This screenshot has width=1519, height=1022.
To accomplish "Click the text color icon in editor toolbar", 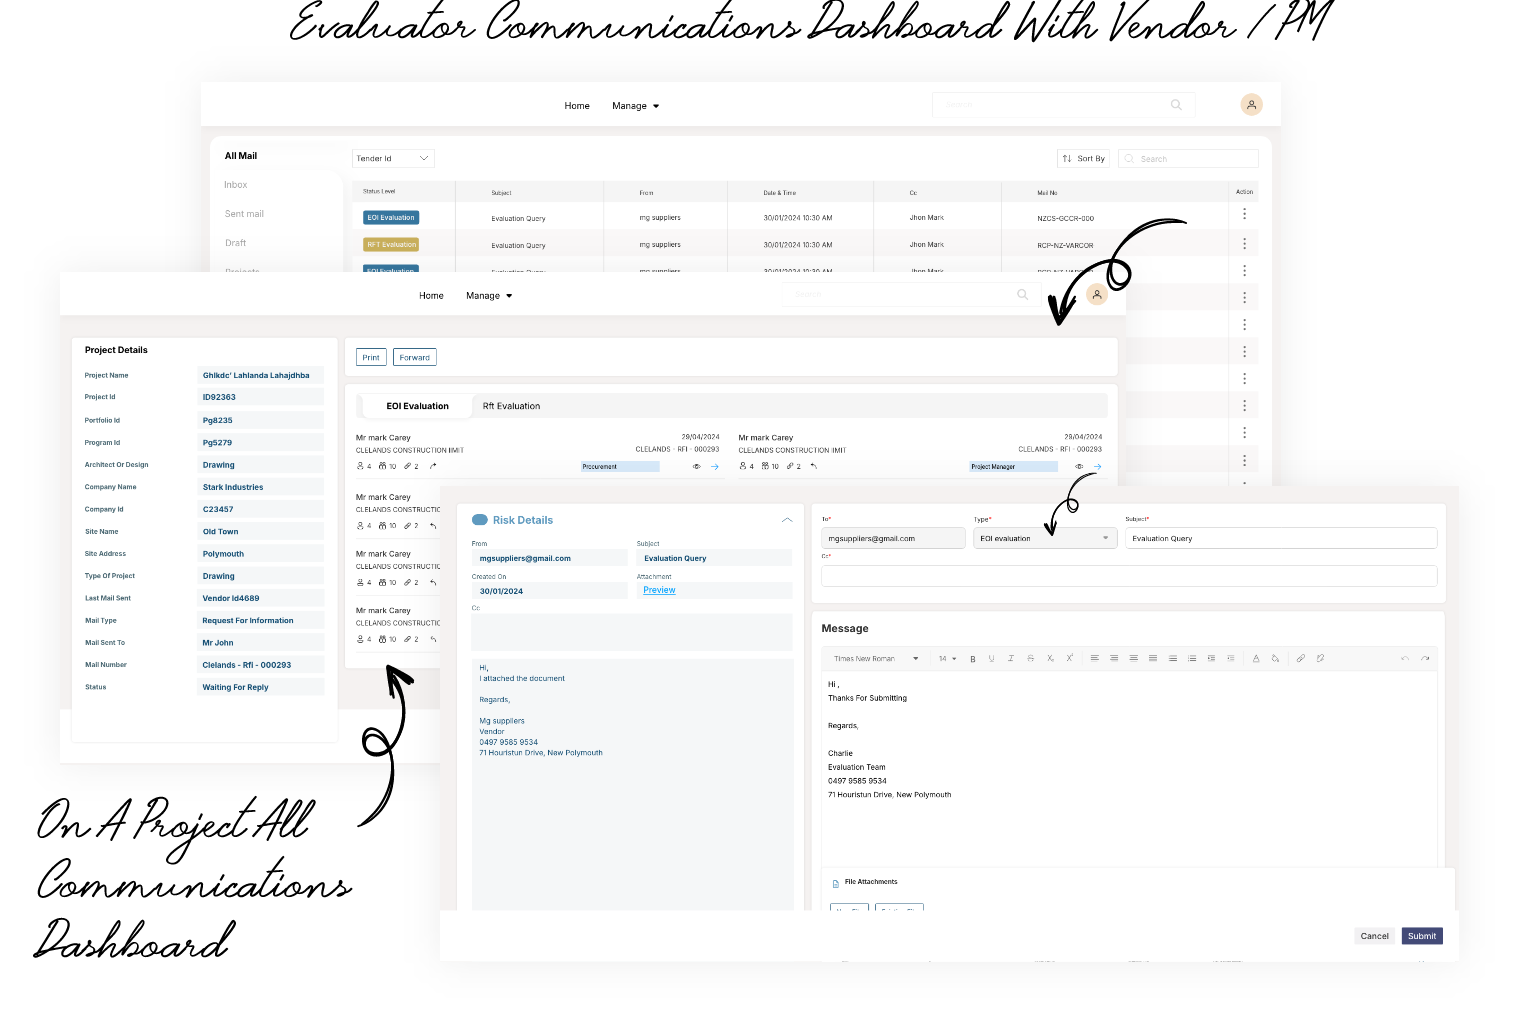I will click(1256, 659).
